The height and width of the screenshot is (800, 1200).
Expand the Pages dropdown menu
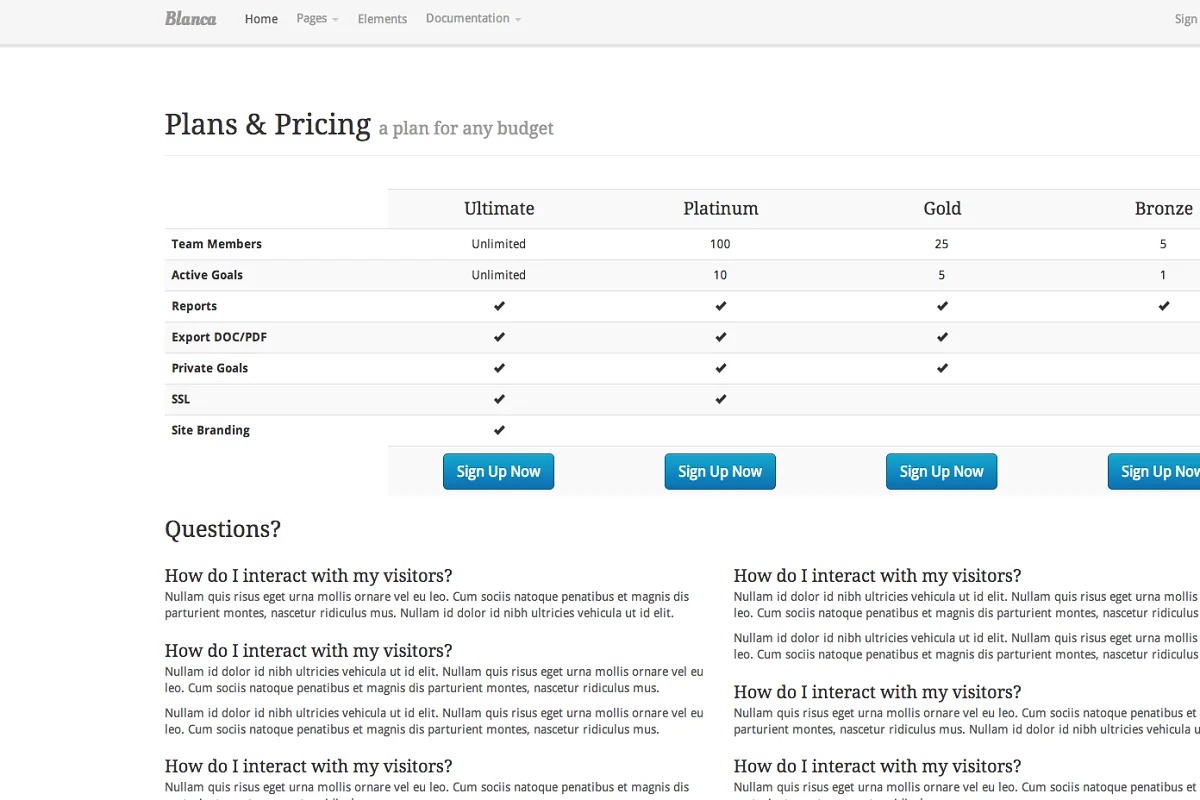pos(317,19)
